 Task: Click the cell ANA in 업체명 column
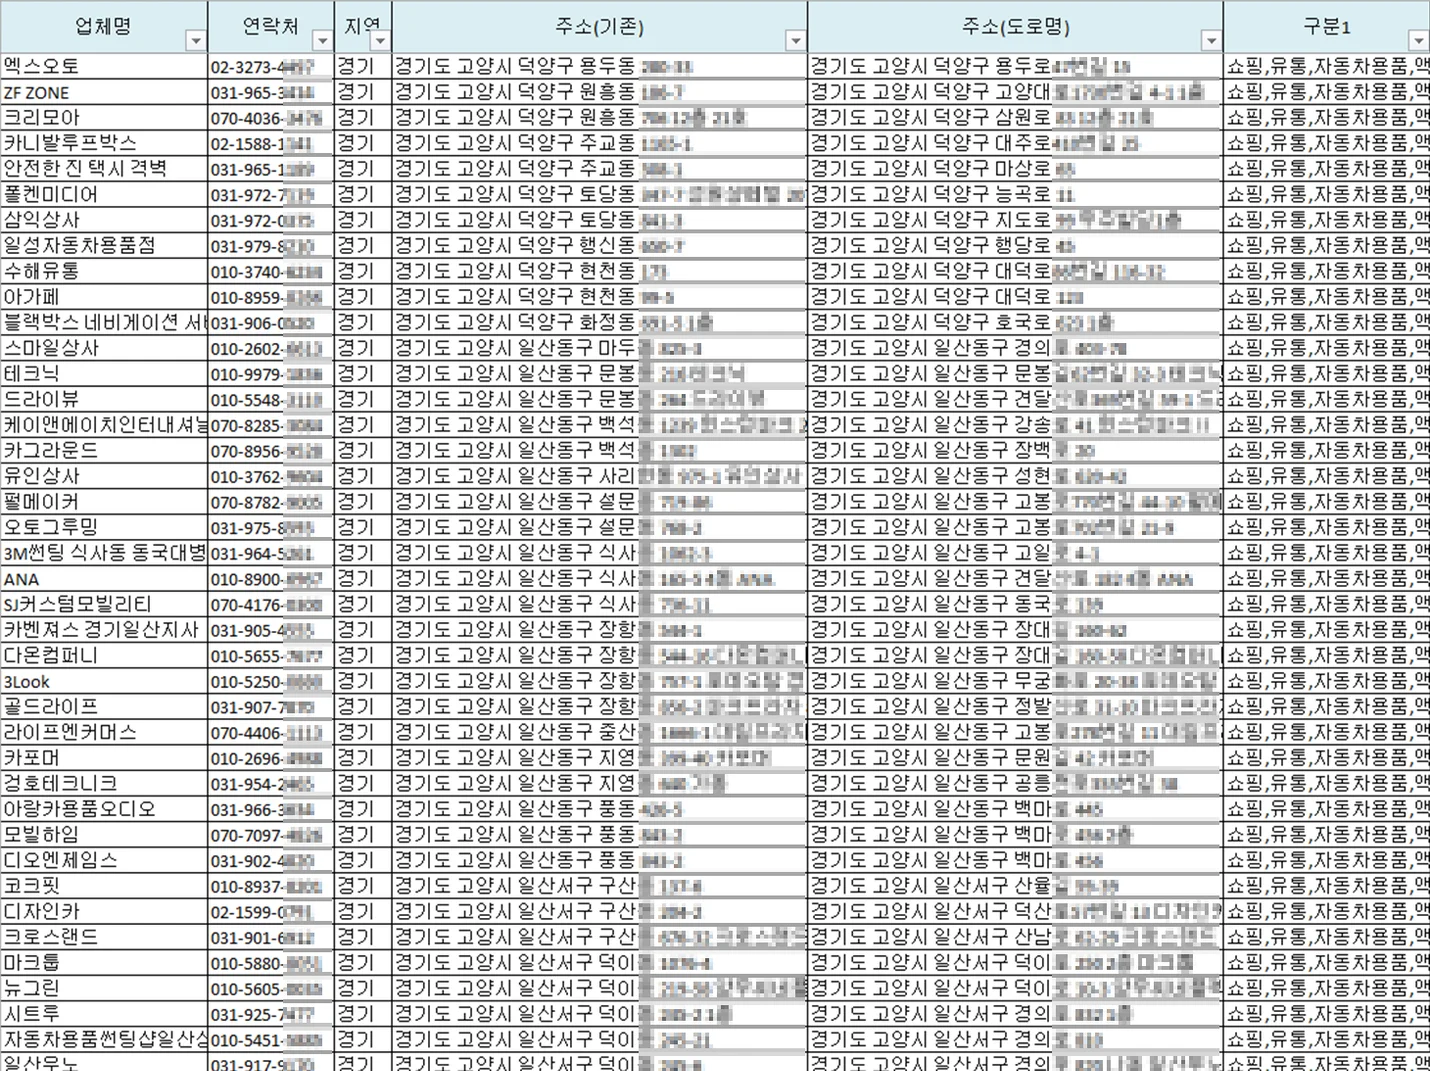point(104,579)
